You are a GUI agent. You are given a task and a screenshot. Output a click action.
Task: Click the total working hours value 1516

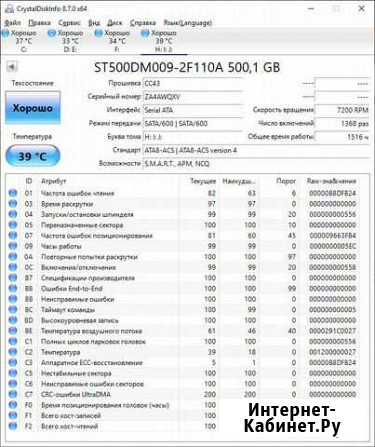(x=342, y=137)
